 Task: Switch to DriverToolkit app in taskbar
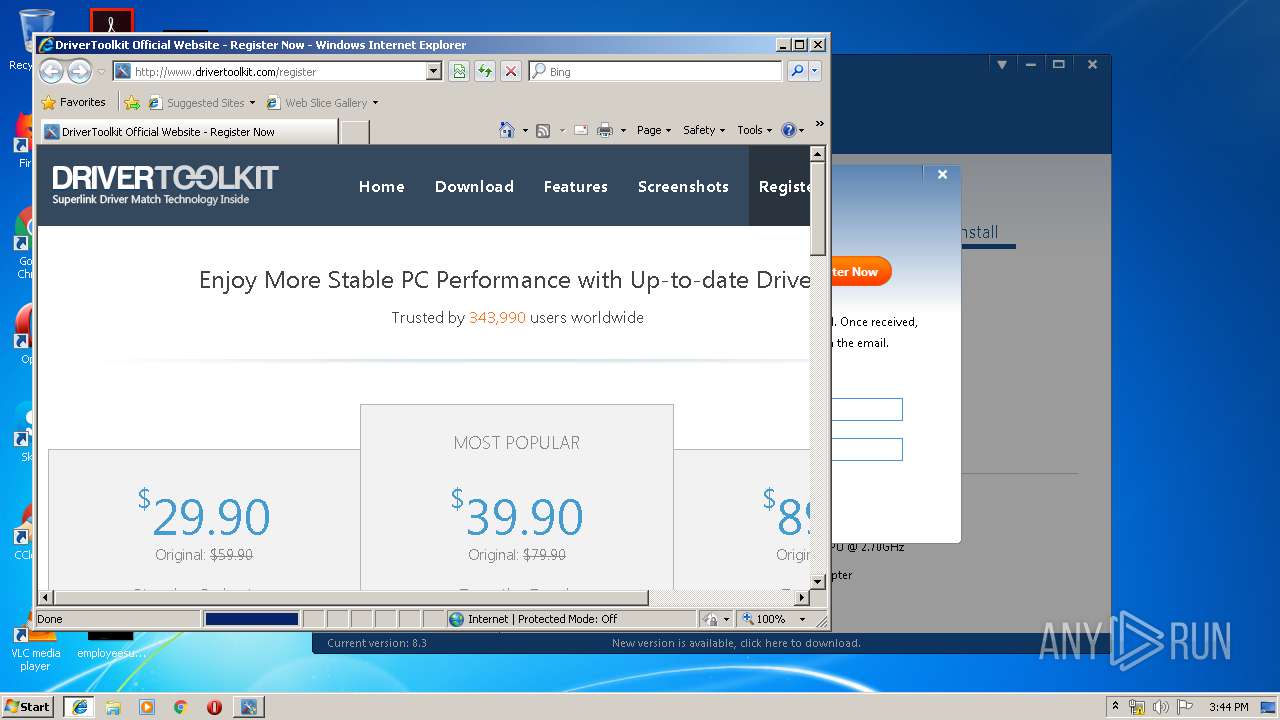point(248,707)
